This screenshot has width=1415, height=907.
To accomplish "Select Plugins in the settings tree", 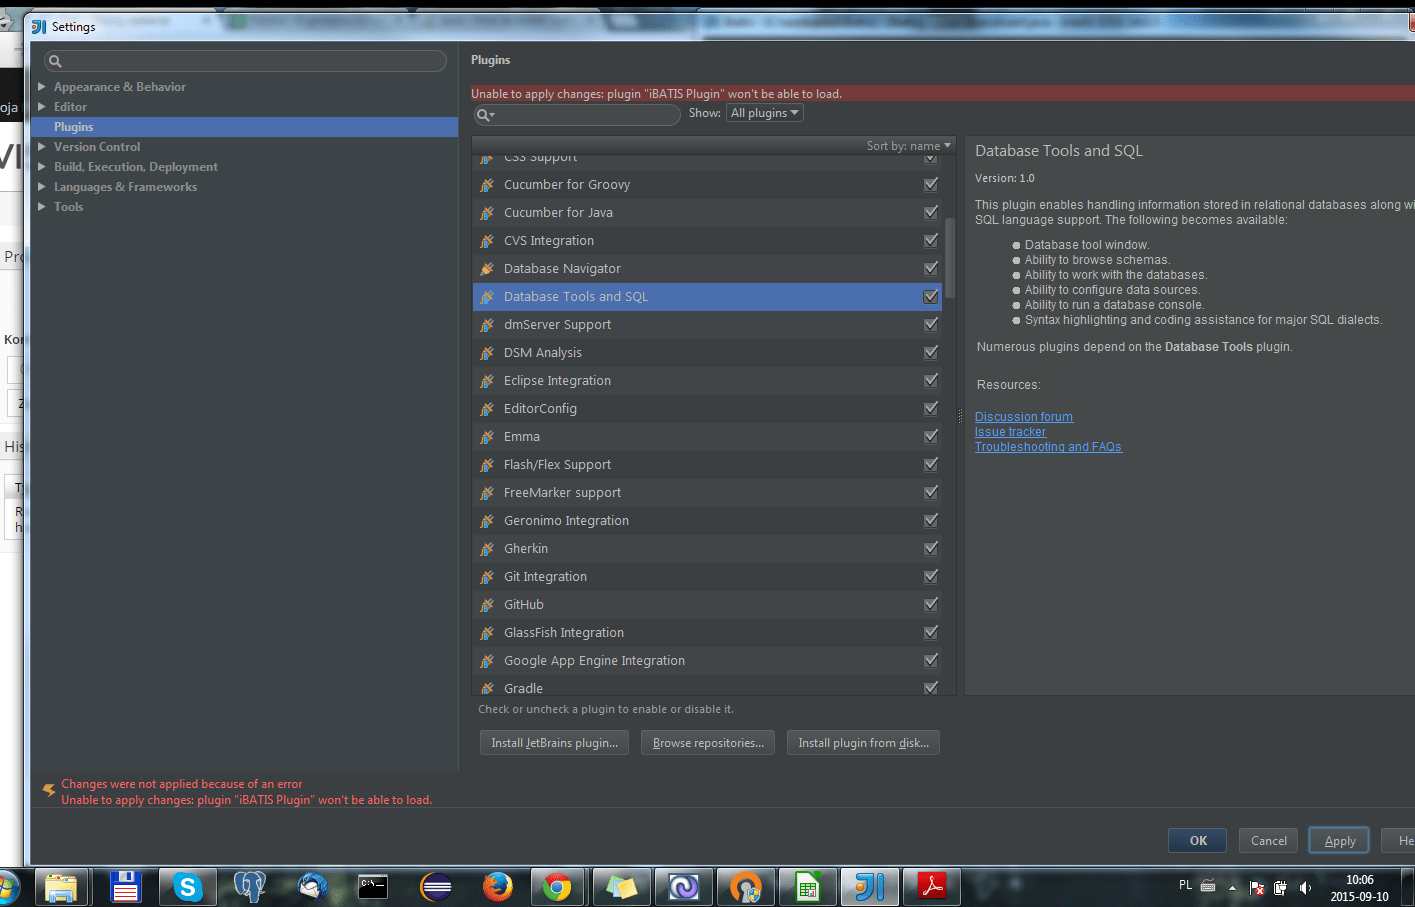I will coord(244,127).
